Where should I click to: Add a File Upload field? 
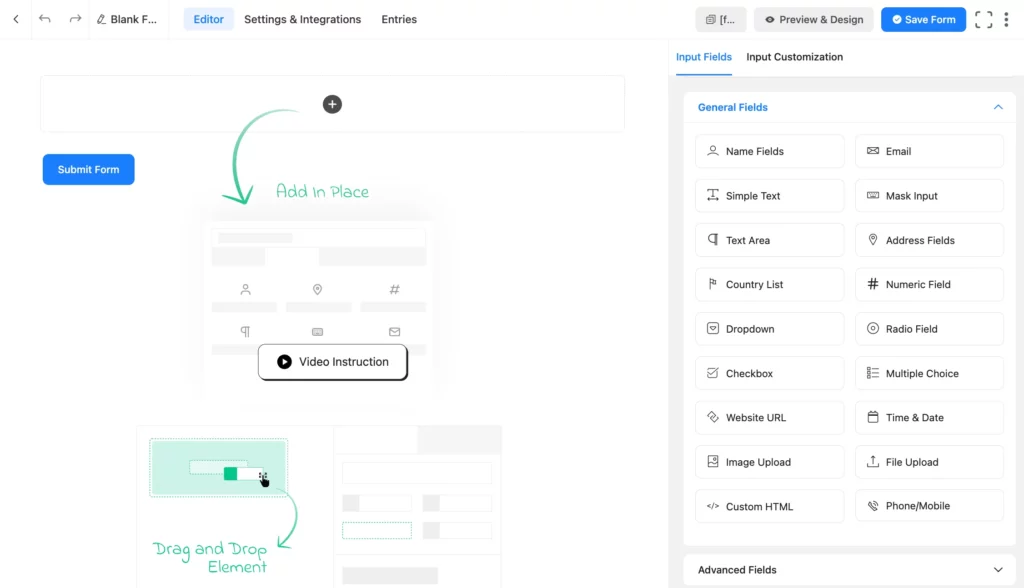(x=929, y=462)
